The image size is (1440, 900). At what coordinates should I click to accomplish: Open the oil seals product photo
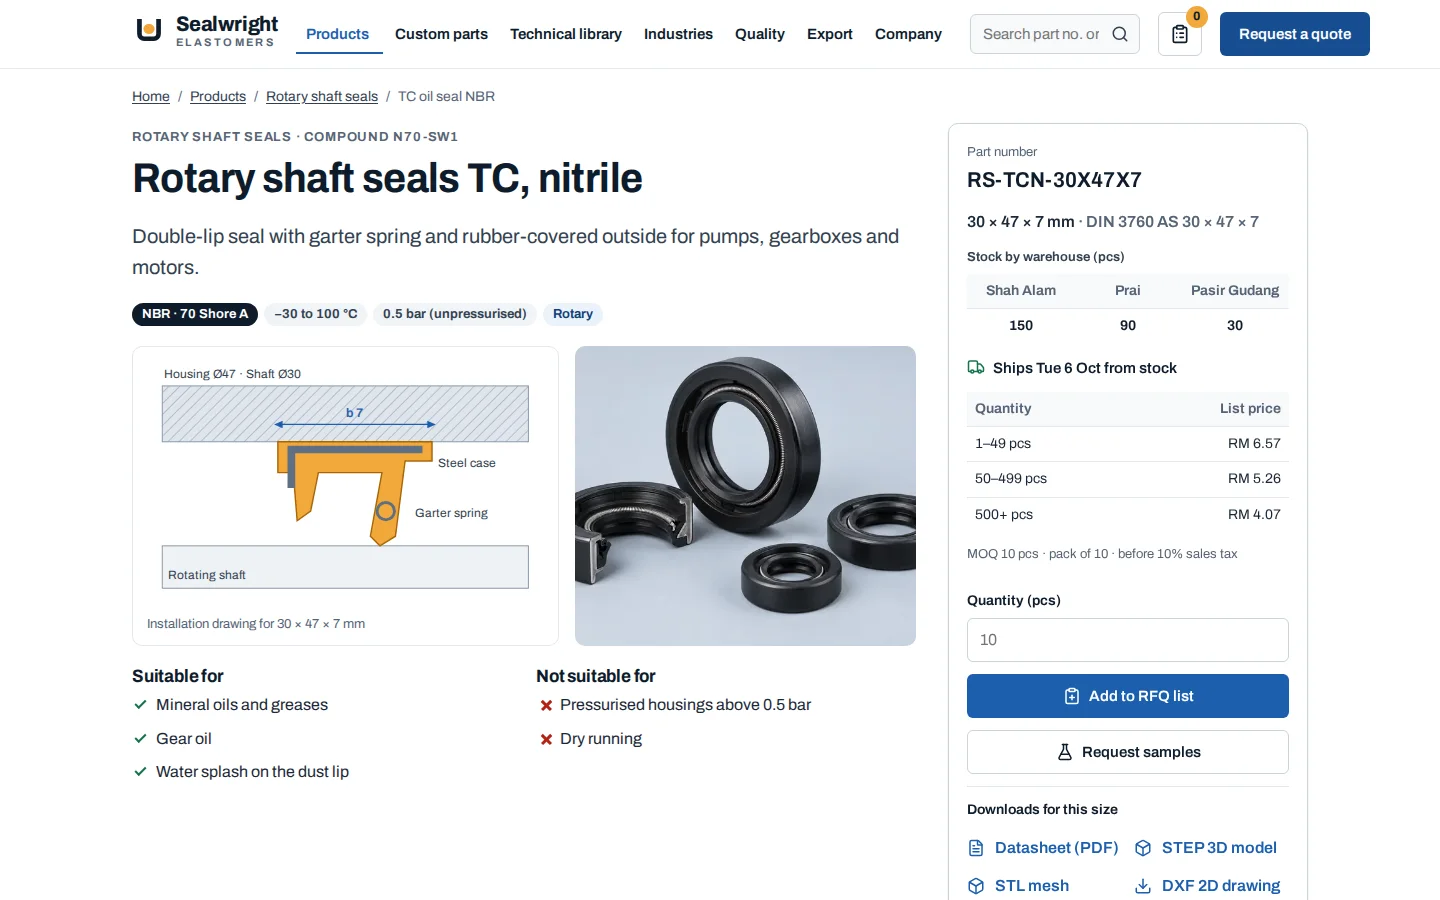tap(745, 496)
